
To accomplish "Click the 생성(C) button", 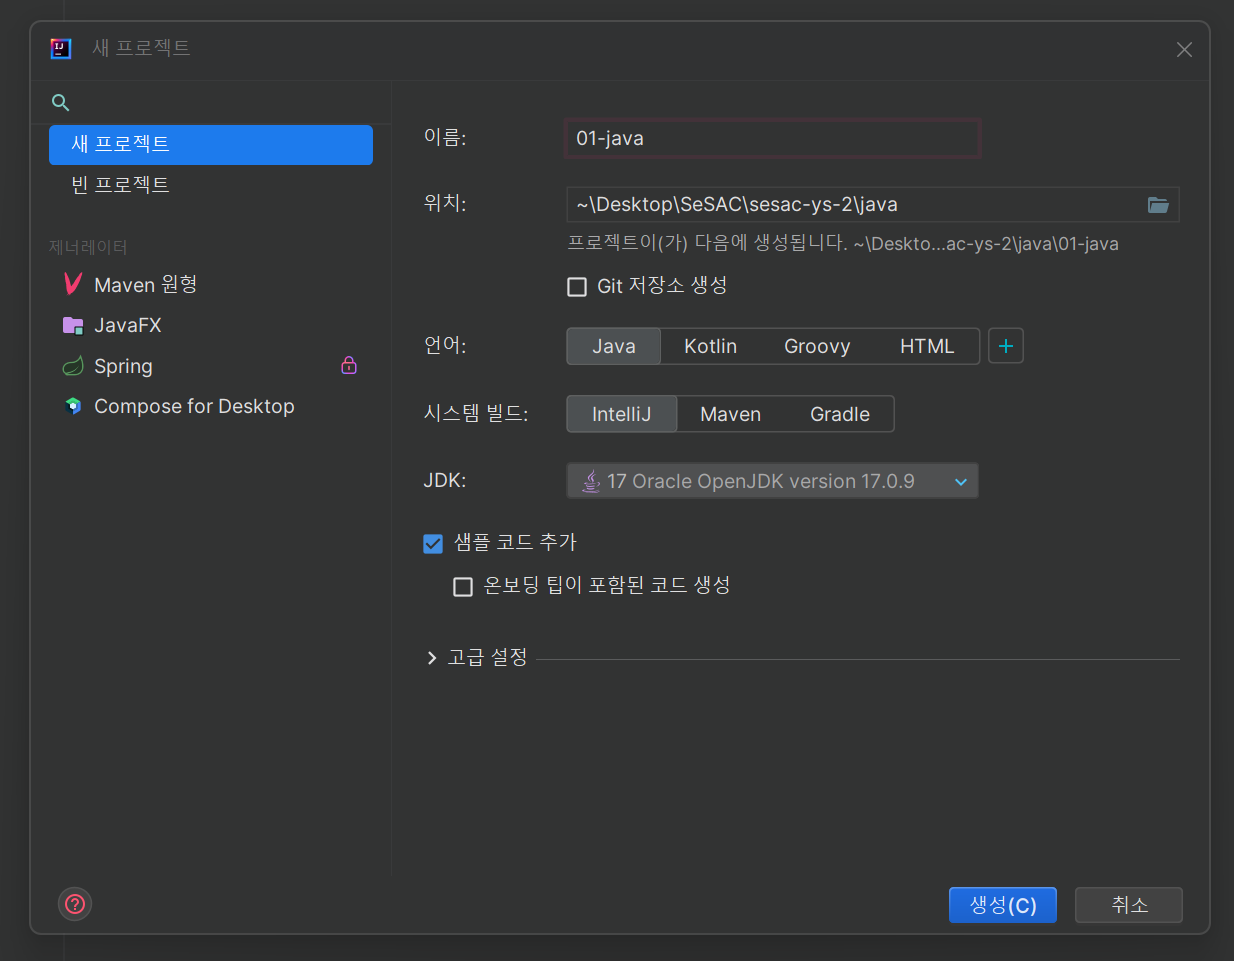I will pyautogui.click(x=1002, y=904).
